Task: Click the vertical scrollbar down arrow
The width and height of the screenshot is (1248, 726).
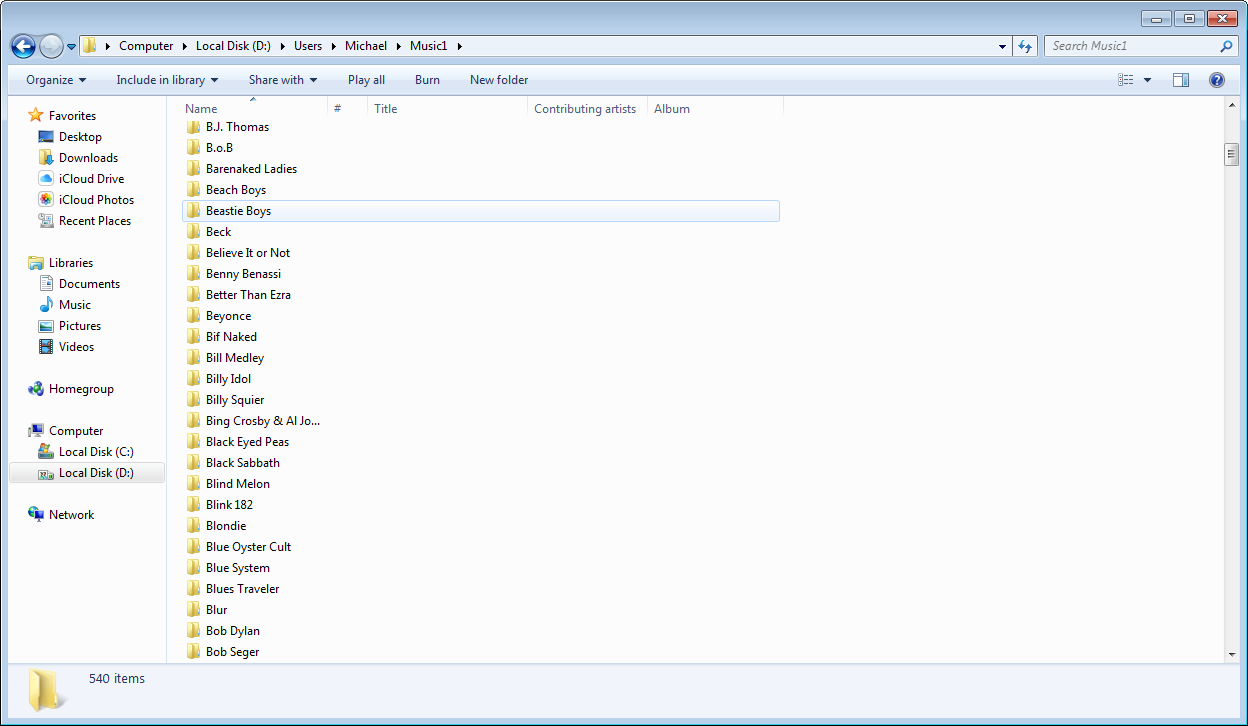Action: (1232, 654)
